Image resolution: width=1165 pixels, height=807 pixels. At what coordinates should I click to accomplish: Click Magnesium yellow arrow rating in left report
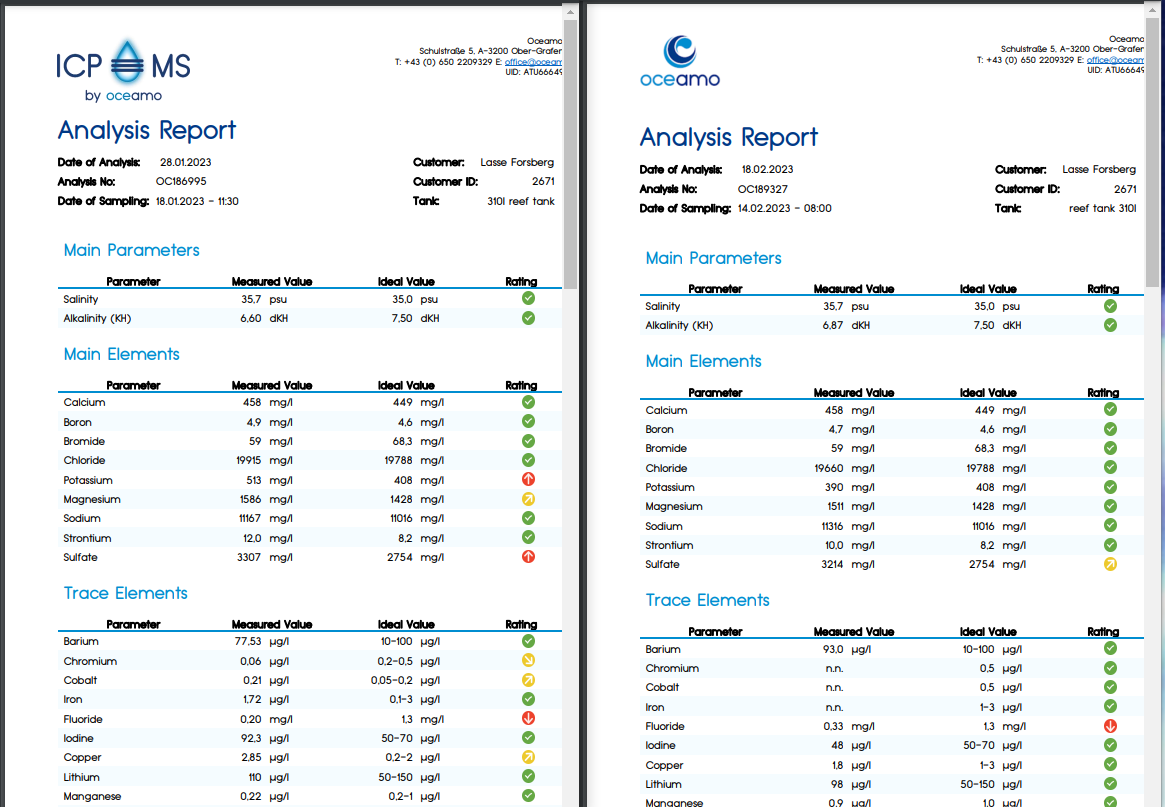click(x=528, y=499)
